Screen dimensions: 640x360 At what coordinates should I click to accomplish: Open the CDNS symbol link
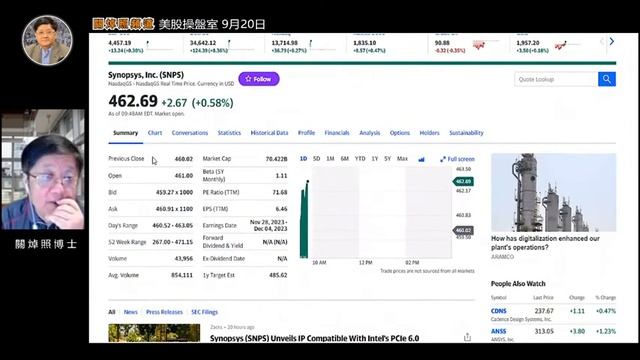coord(498,311)
